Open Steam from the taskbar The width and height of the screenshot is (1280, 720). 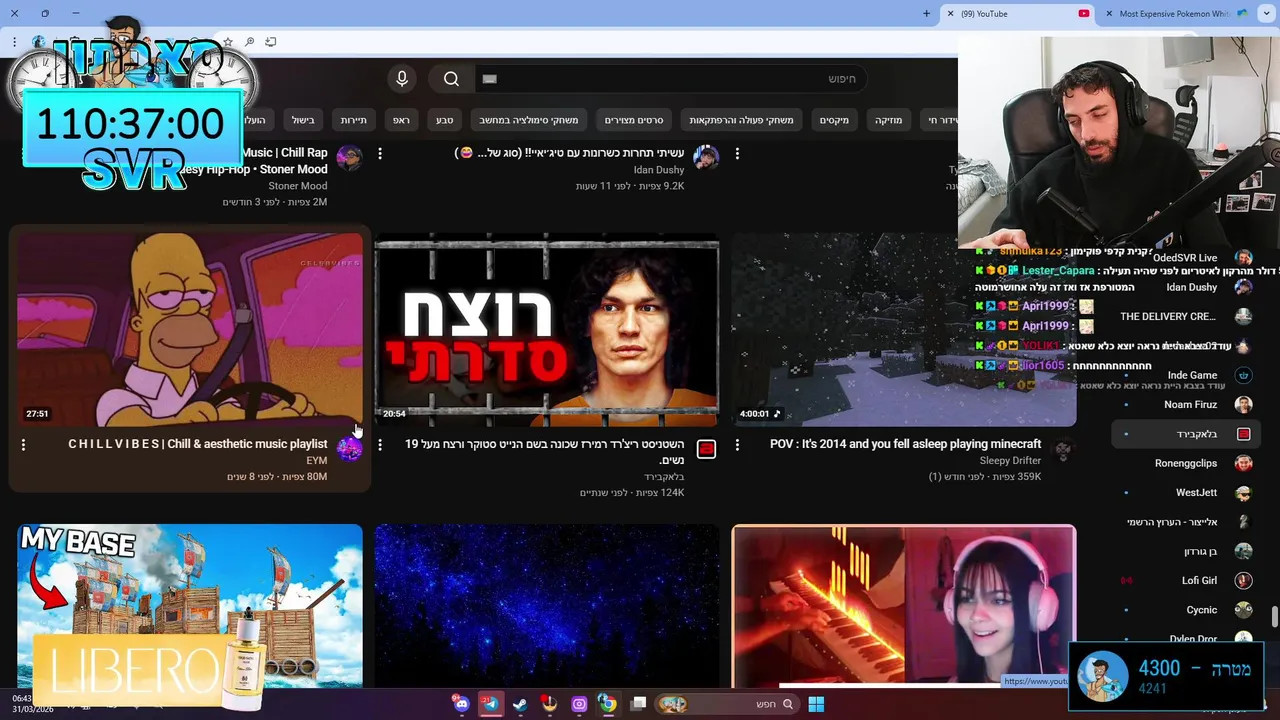click(520, 704)
